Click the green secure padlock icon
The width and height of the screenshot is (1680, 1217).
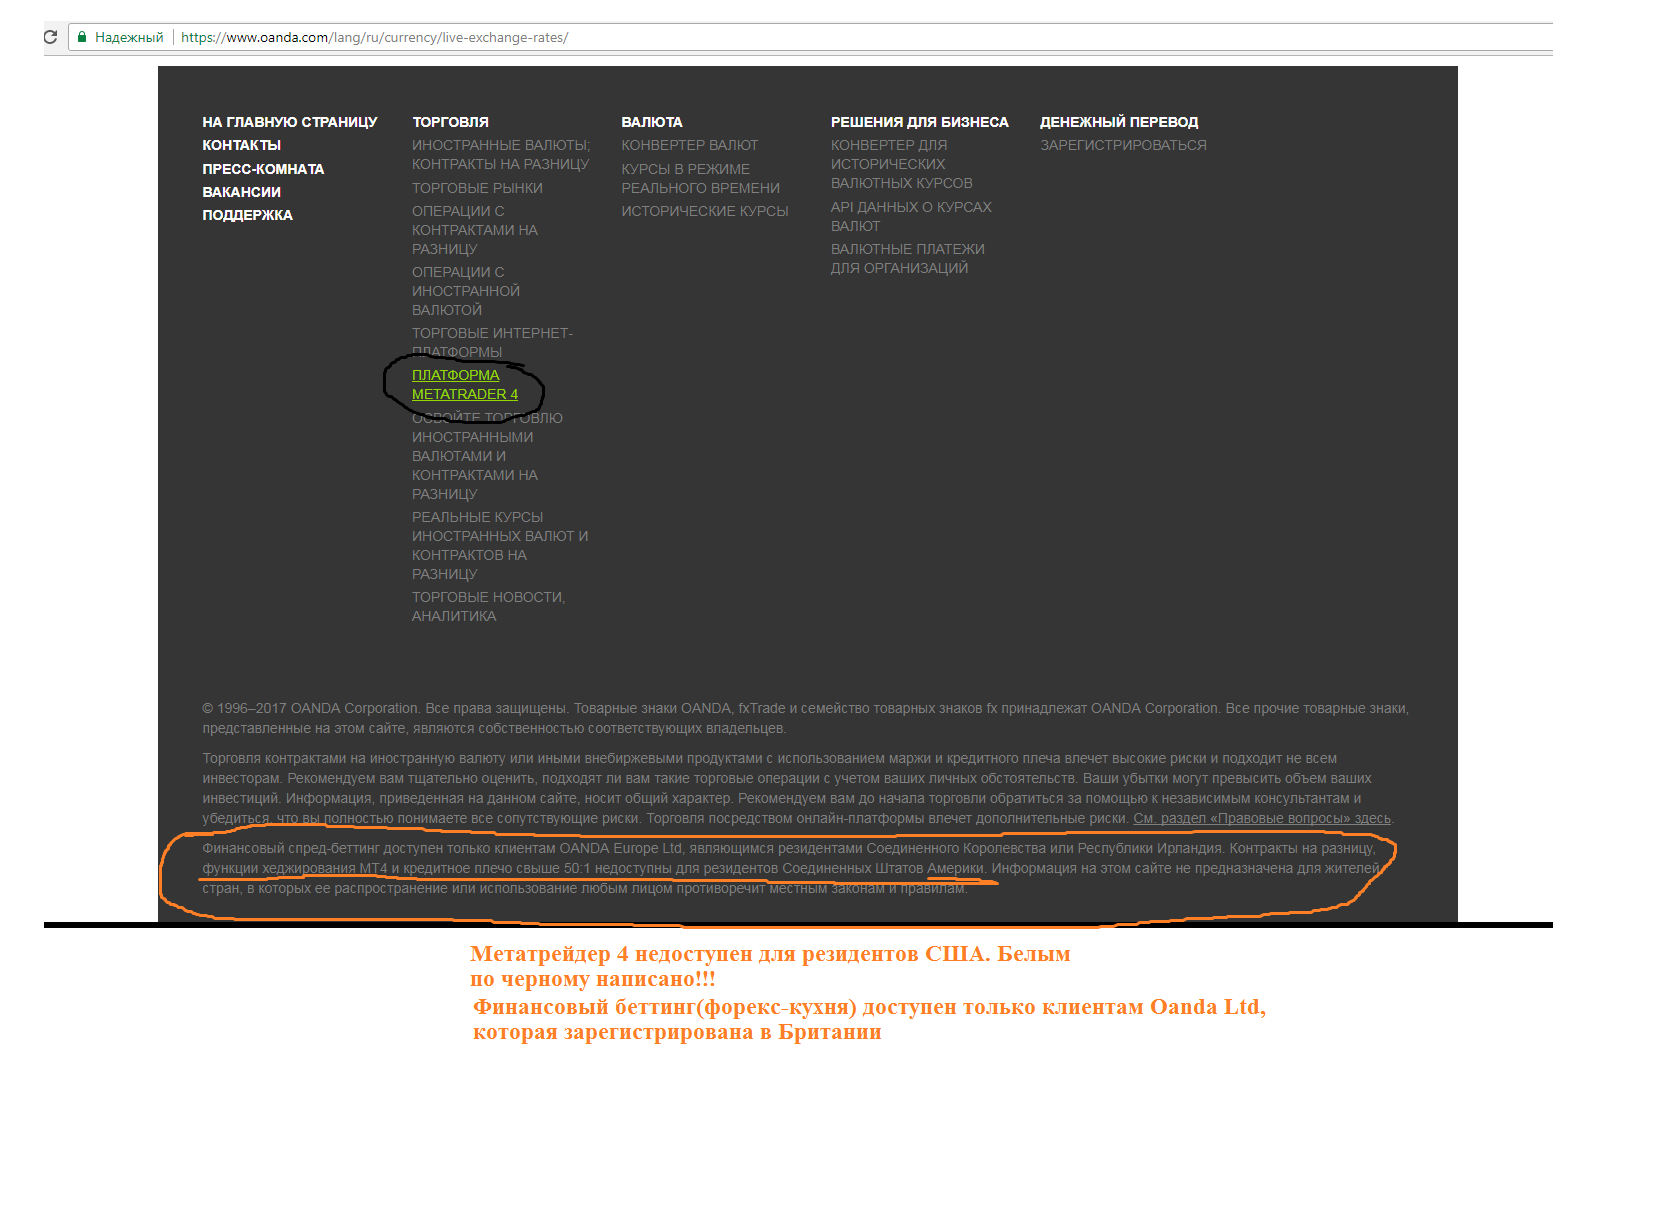pyautogui.click(x=82, y=37)
